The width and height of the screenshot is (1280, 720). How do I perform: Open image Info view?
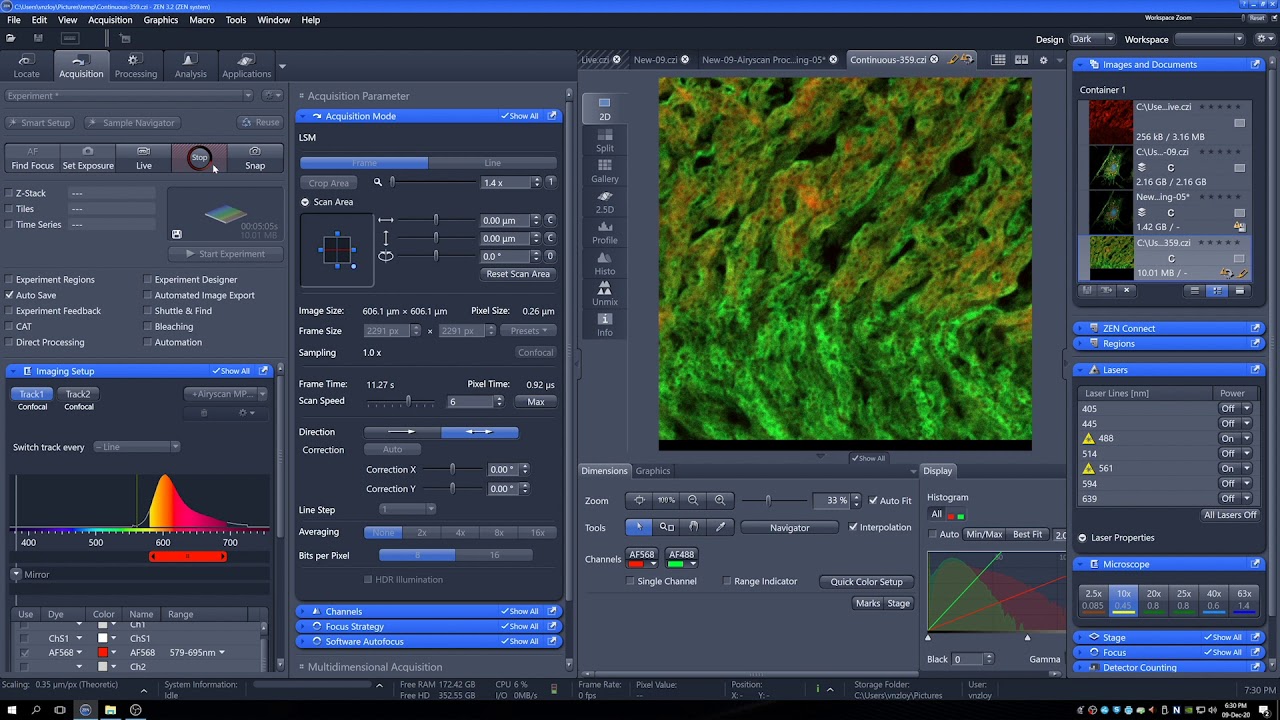[x=605, y=325]
